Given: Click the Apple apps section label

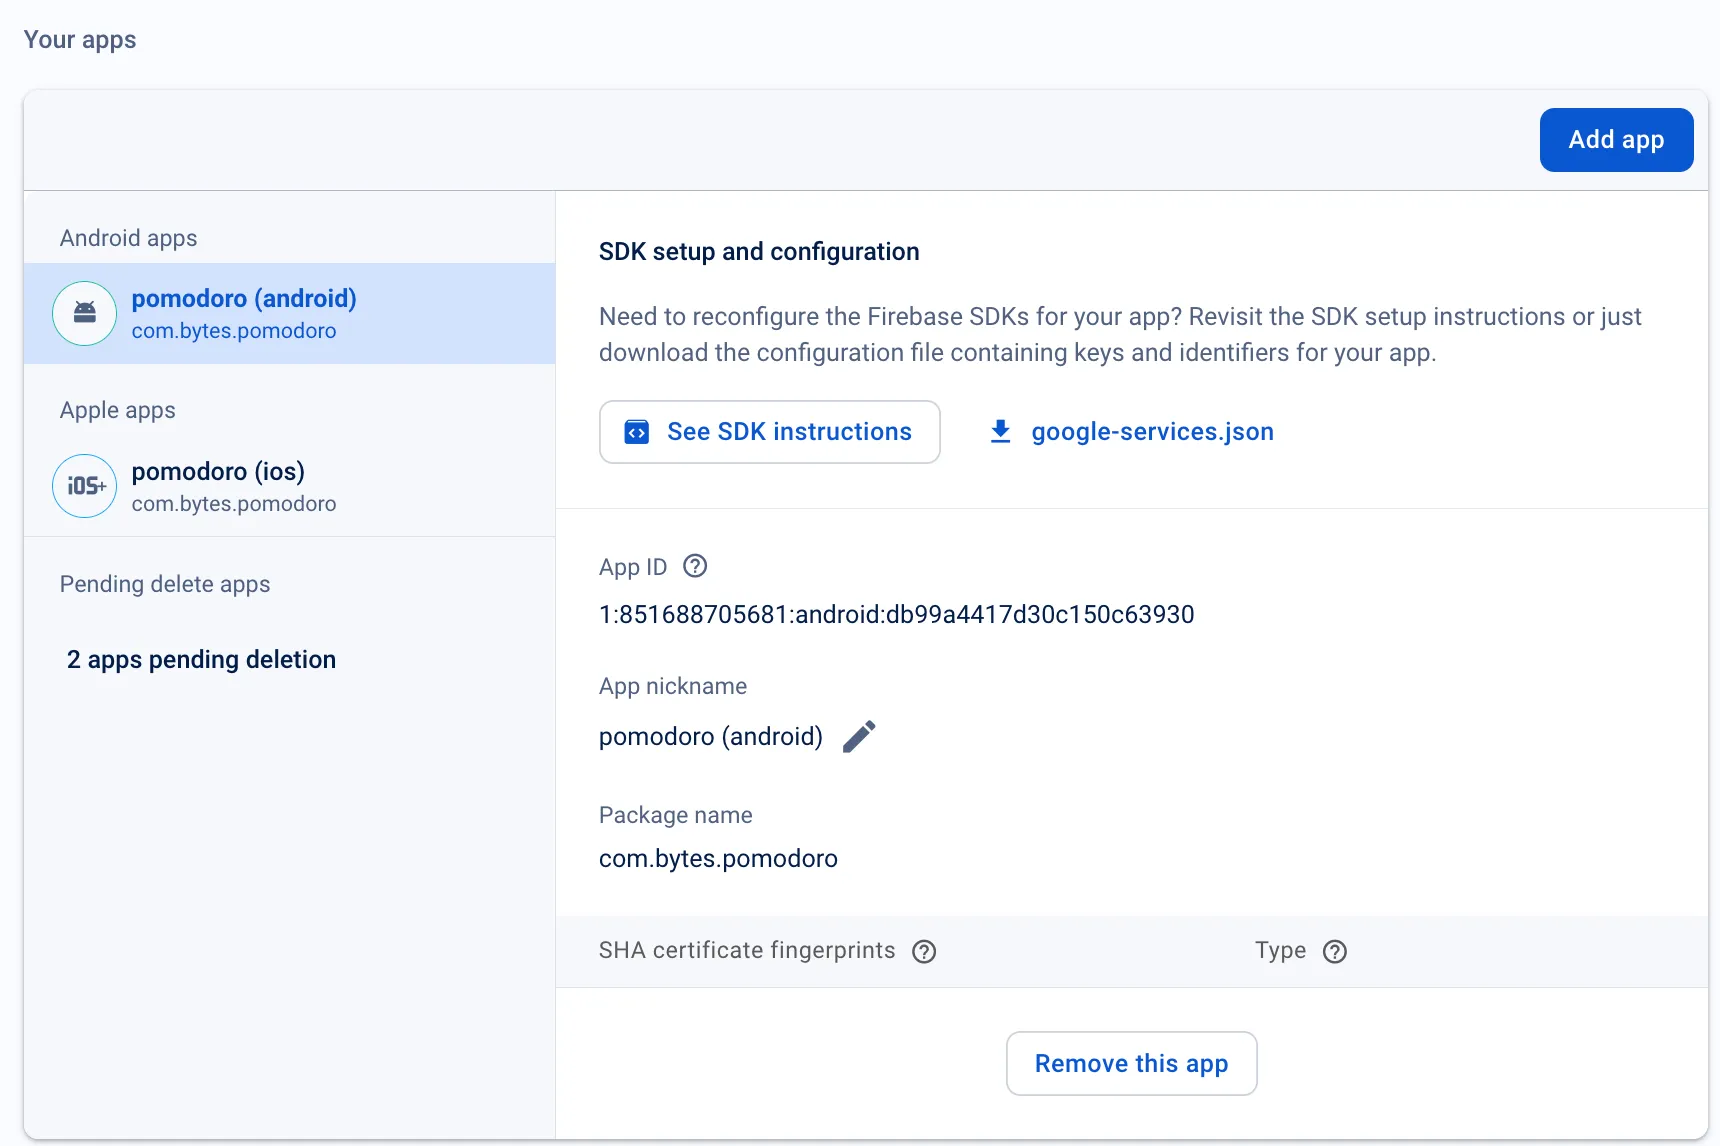Looking at the screenshot, I should click(x=117, y=410).
